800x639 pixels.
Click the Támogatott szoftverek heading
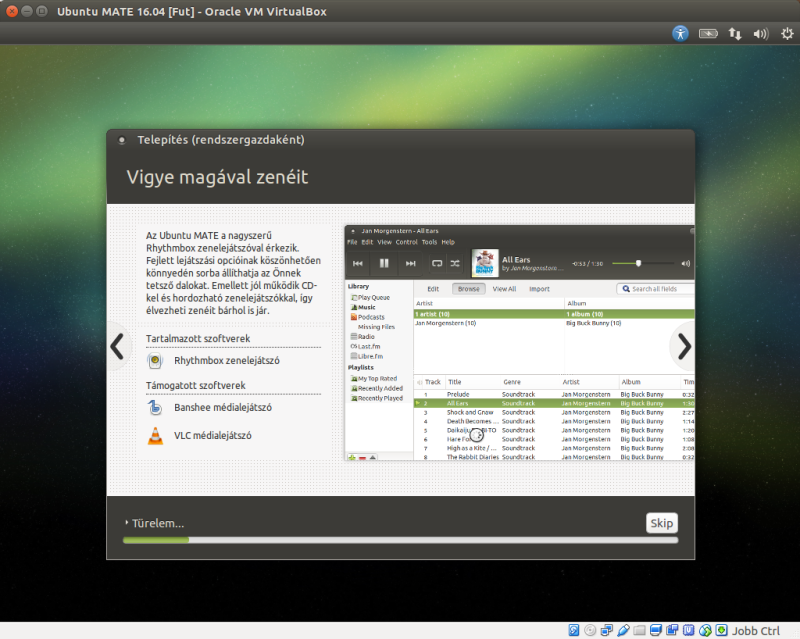195,385
